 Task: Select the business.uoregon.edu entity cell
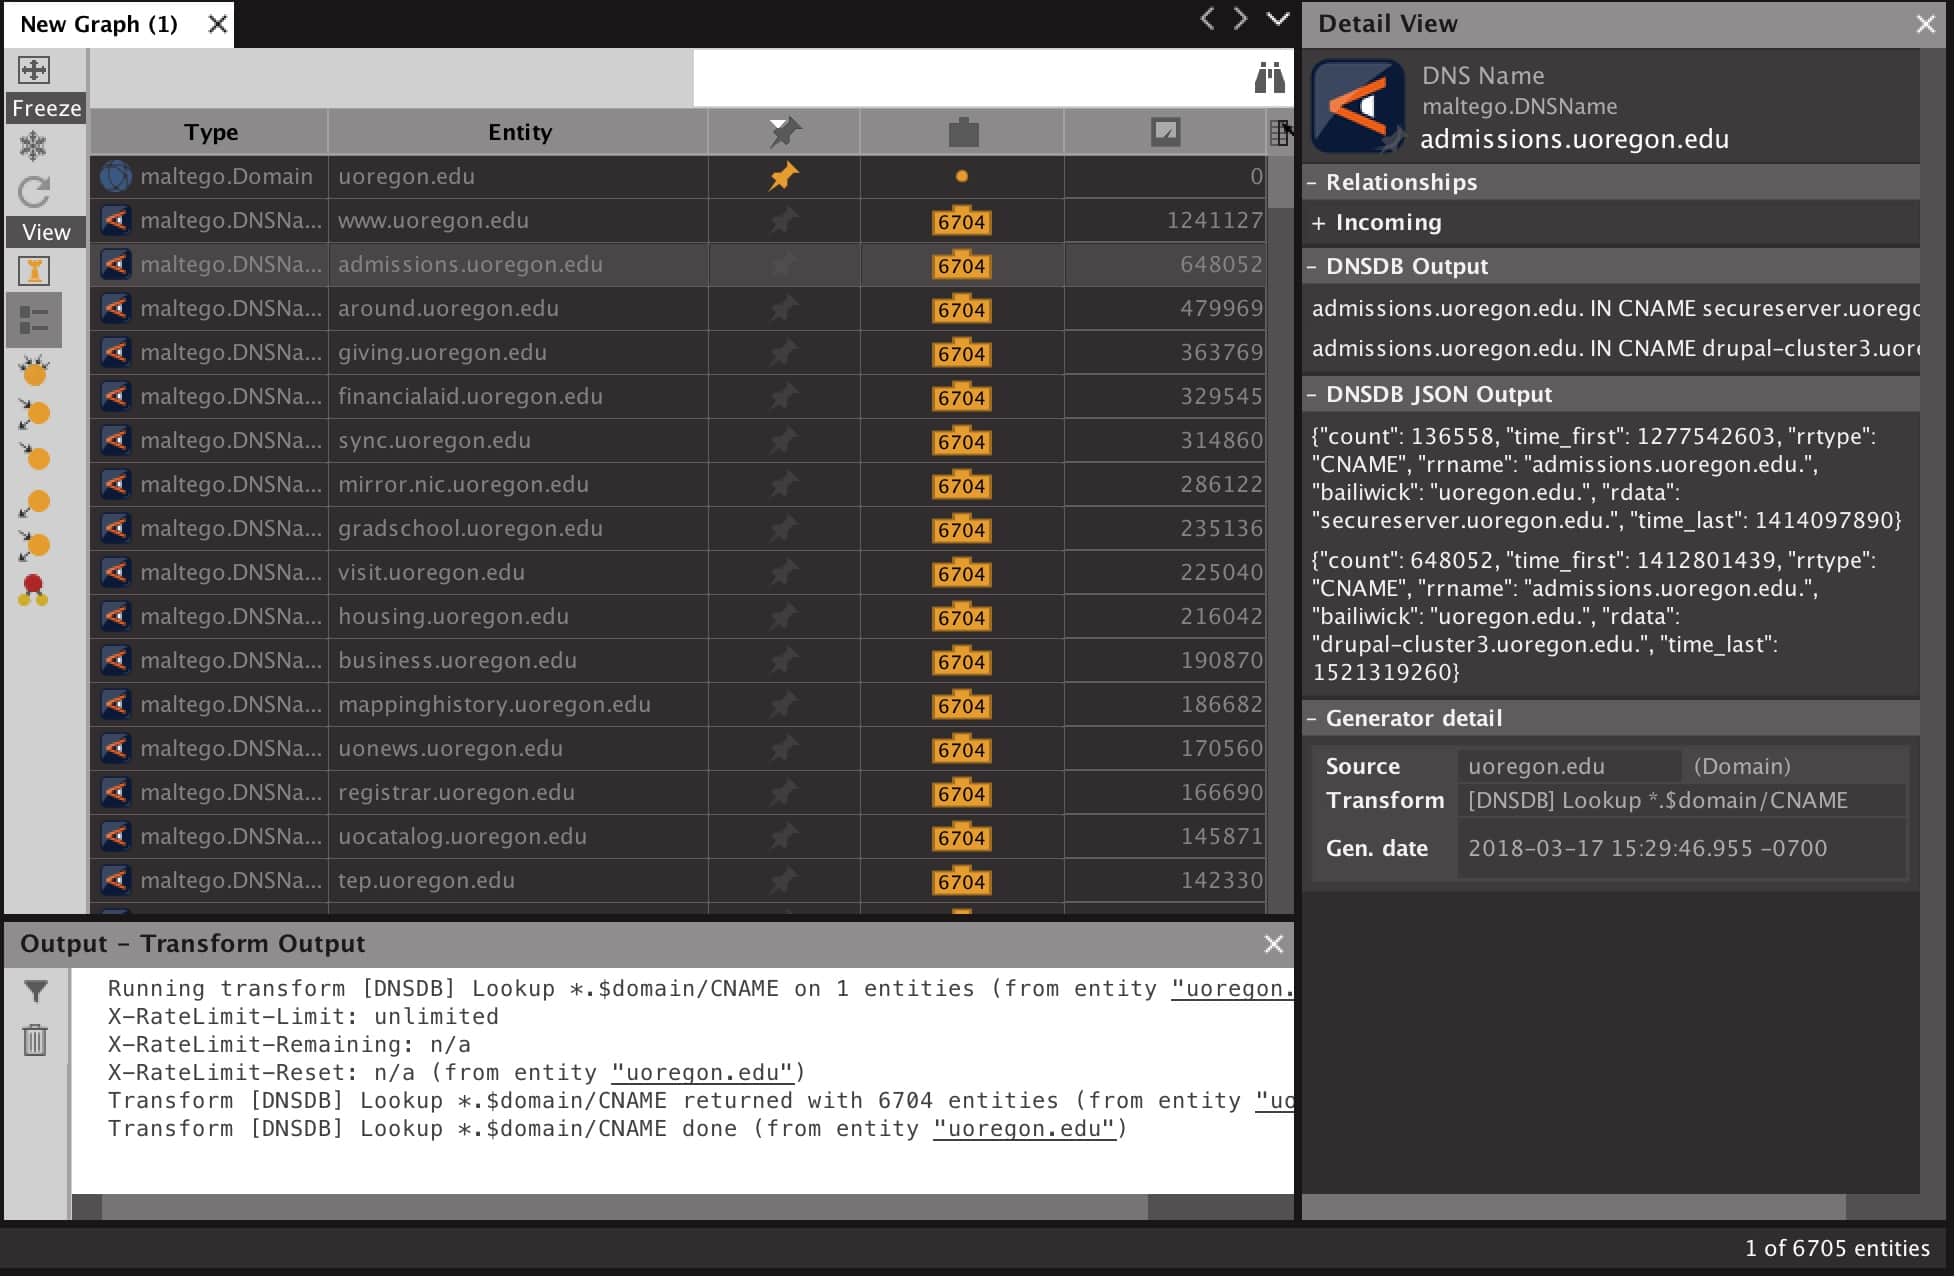coord(518,661)
